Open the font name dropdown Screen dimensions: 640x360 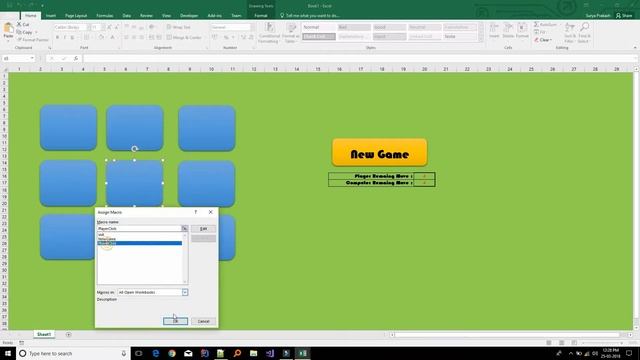[x=88, y=27]
